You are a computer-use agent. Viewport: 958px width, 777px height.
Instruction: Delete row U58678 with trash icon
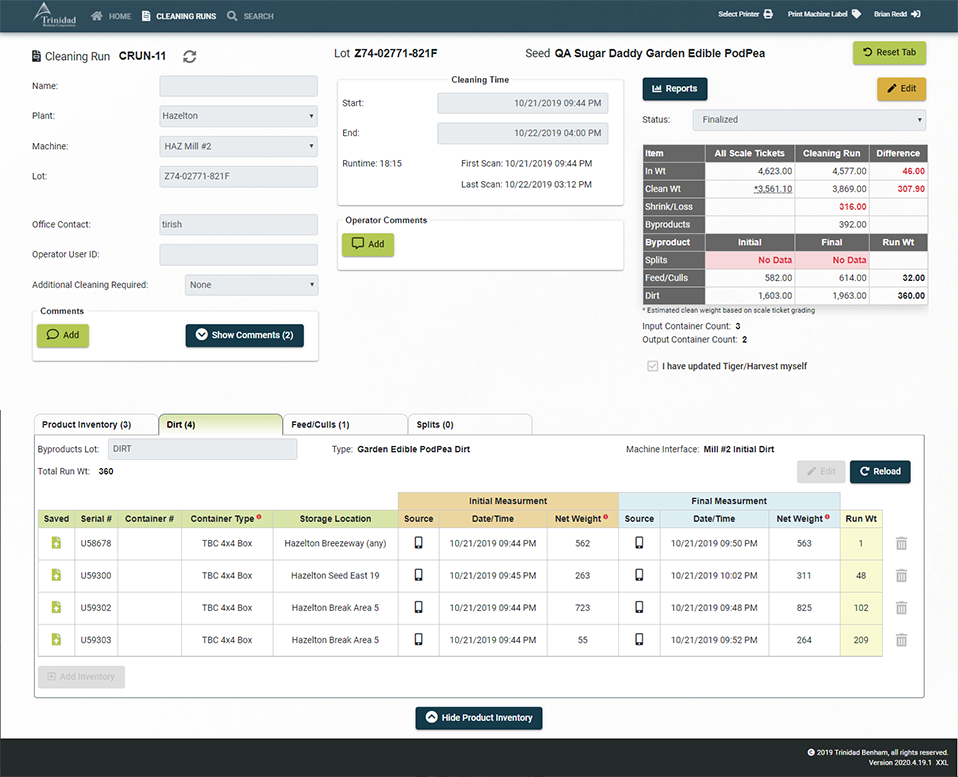(x=901, y=544)
